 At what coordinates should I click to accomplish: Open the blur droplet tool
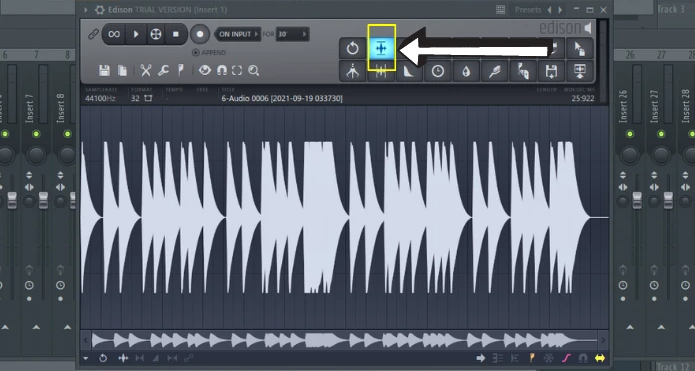466,71
